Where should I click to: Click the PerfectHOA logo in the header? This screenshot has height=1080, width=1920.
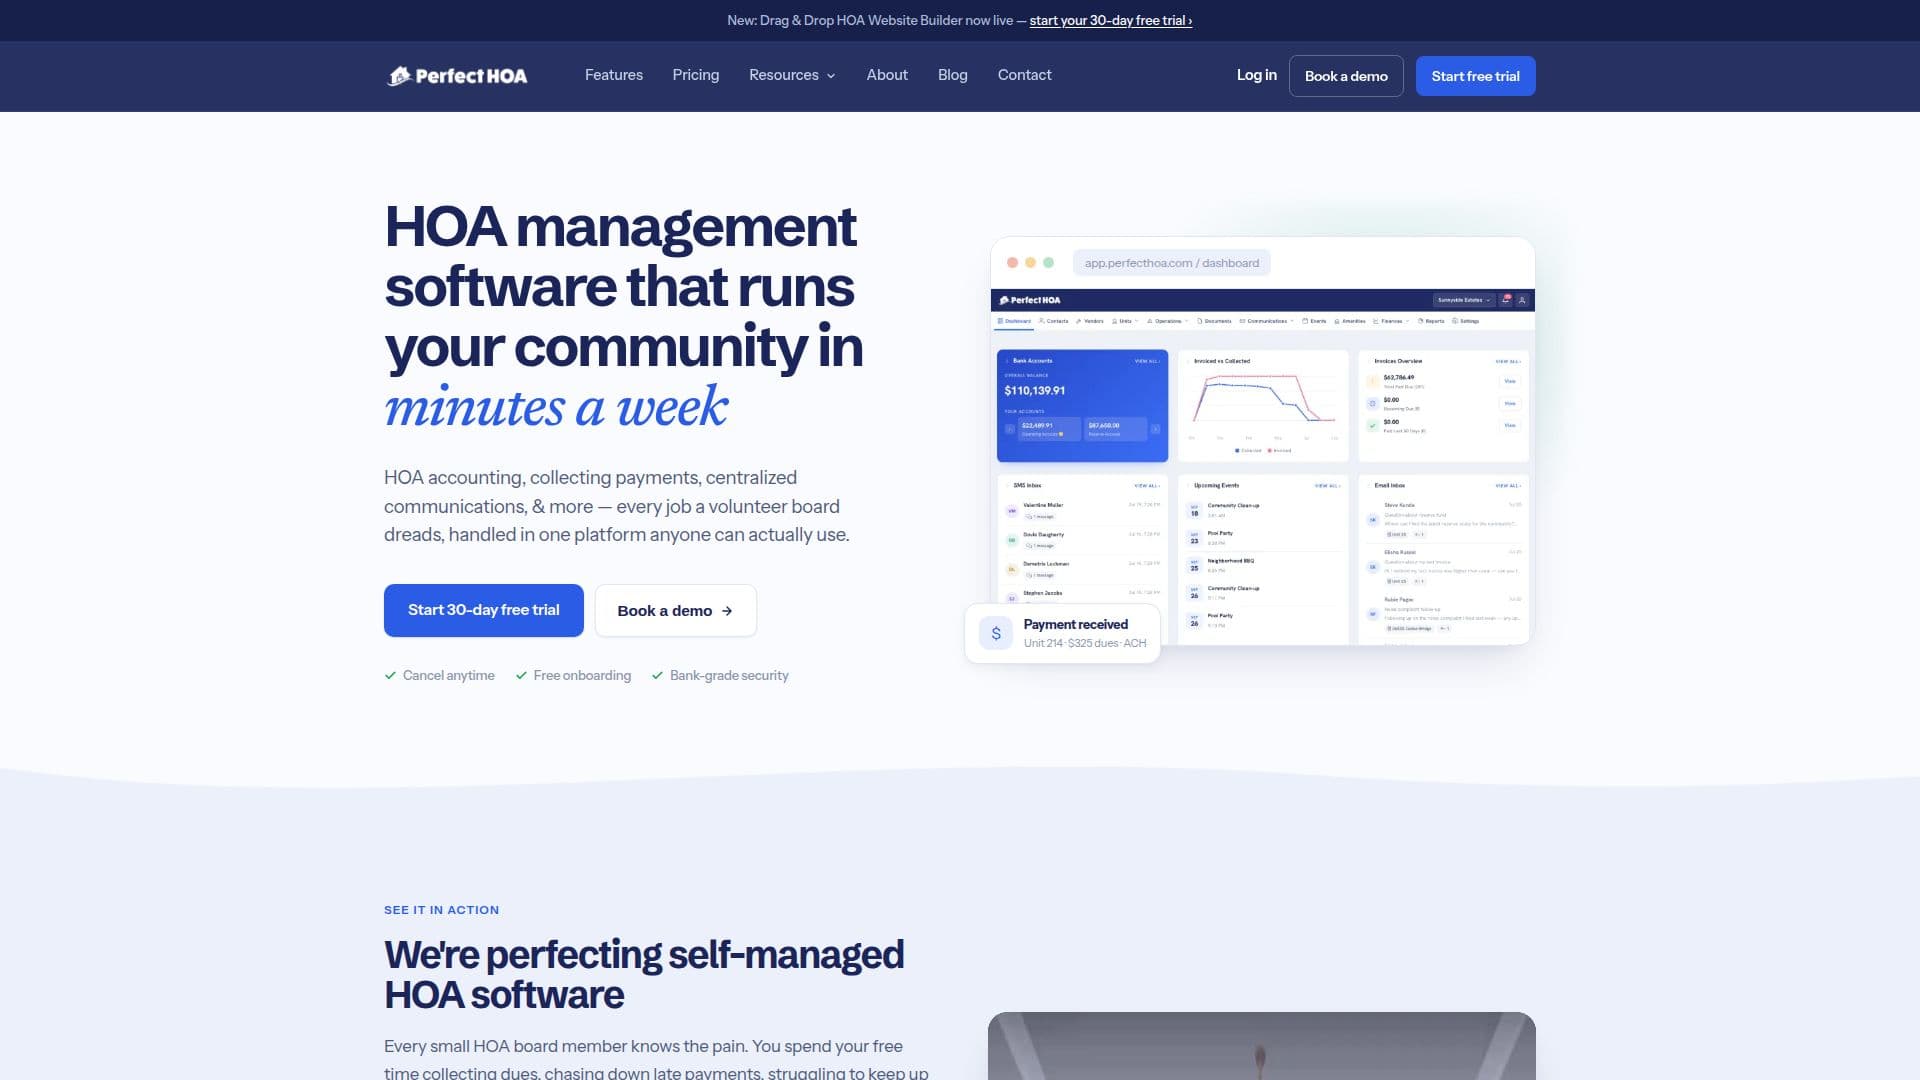pos(457,76)
